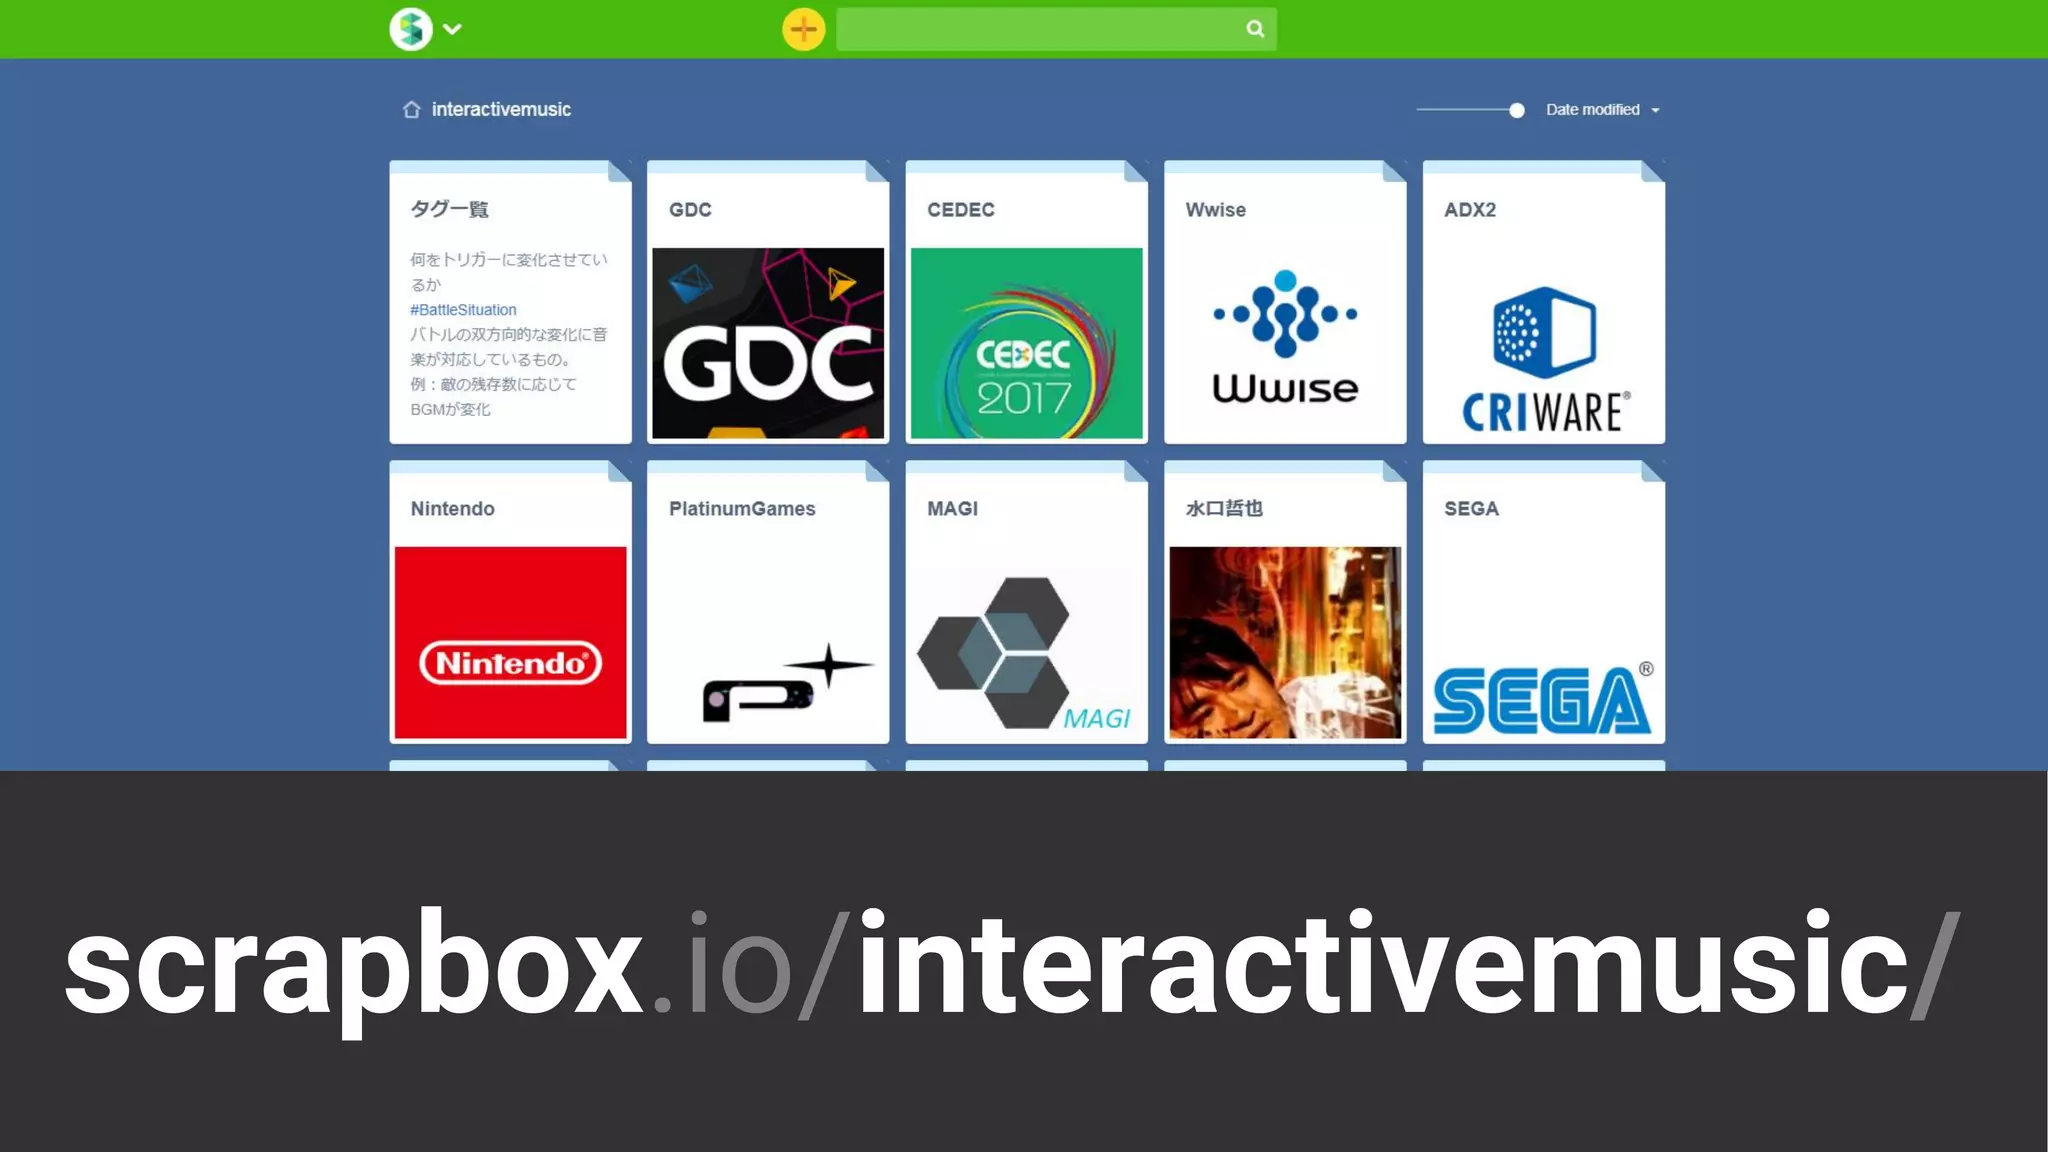Follow the #BattleSituation hashtag link

tap(463, 310)
